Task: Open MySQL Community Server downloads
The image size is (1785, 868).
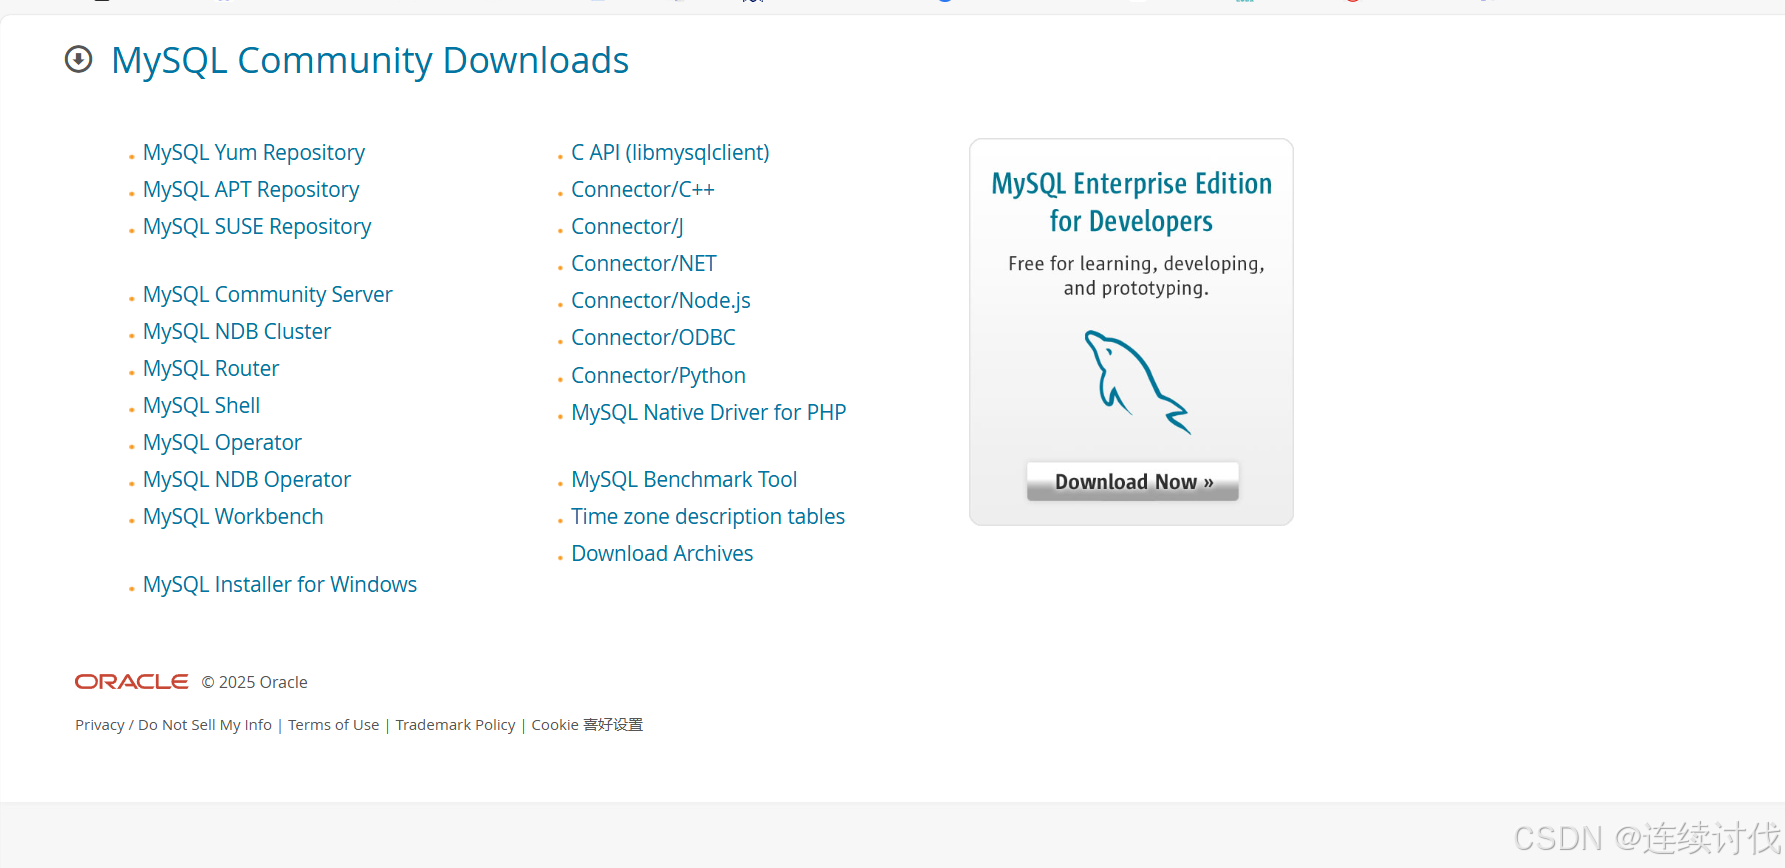Action: (268, 295)
